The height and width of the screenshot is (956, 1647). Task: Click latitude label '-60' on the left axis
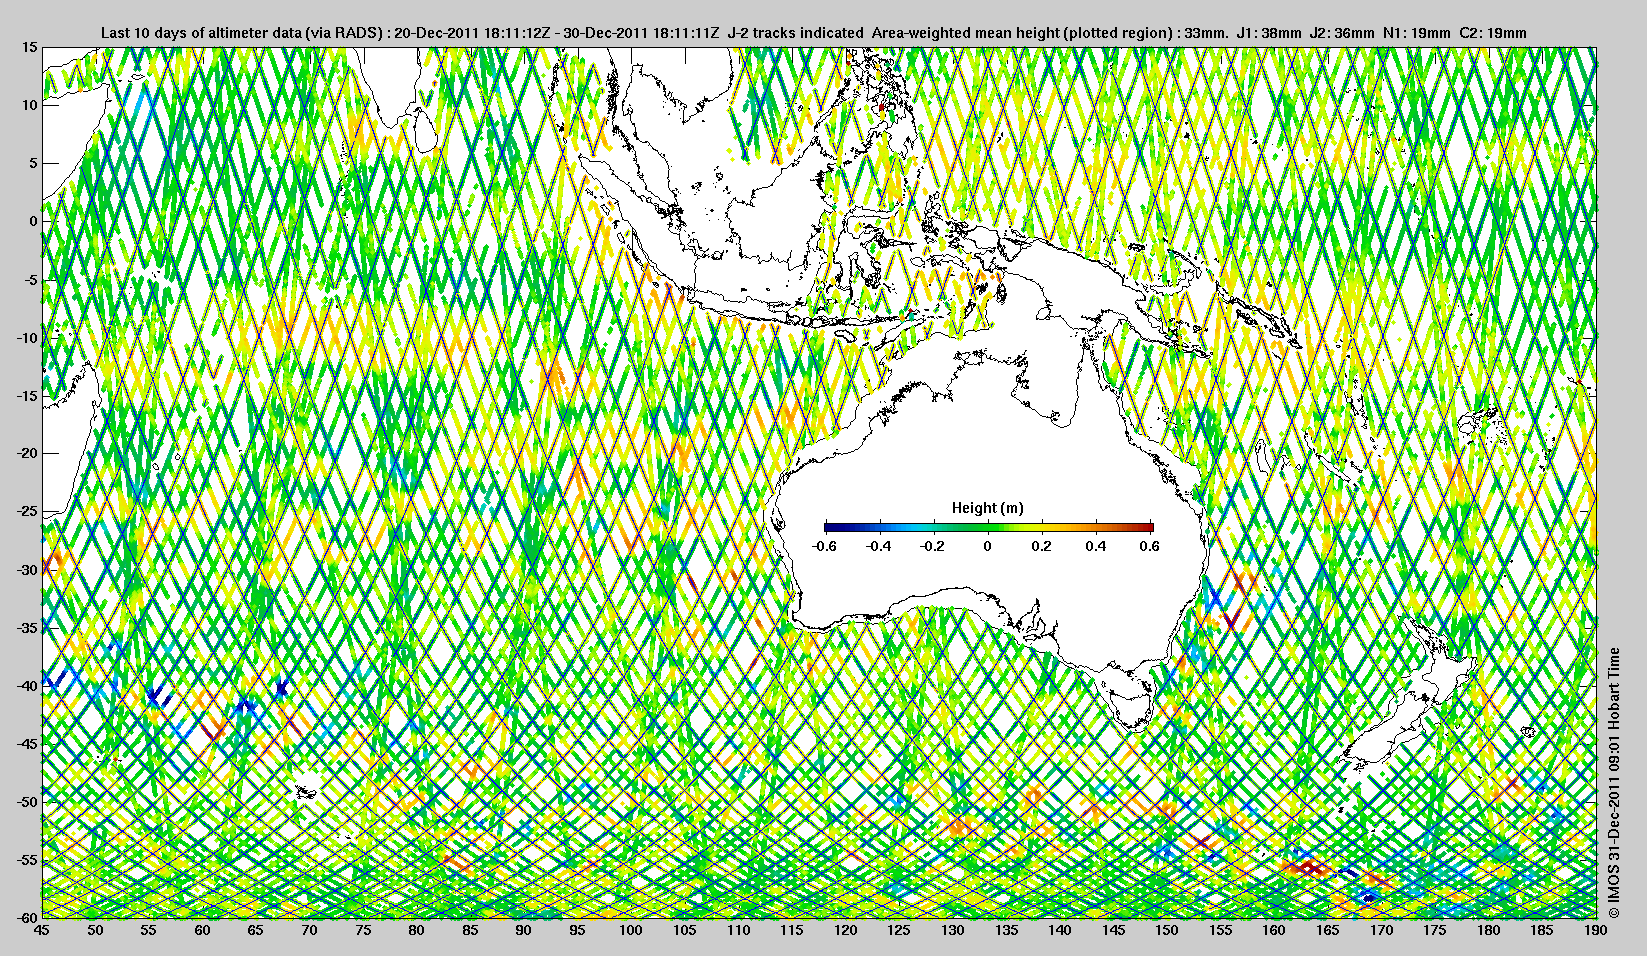[27, 916]
